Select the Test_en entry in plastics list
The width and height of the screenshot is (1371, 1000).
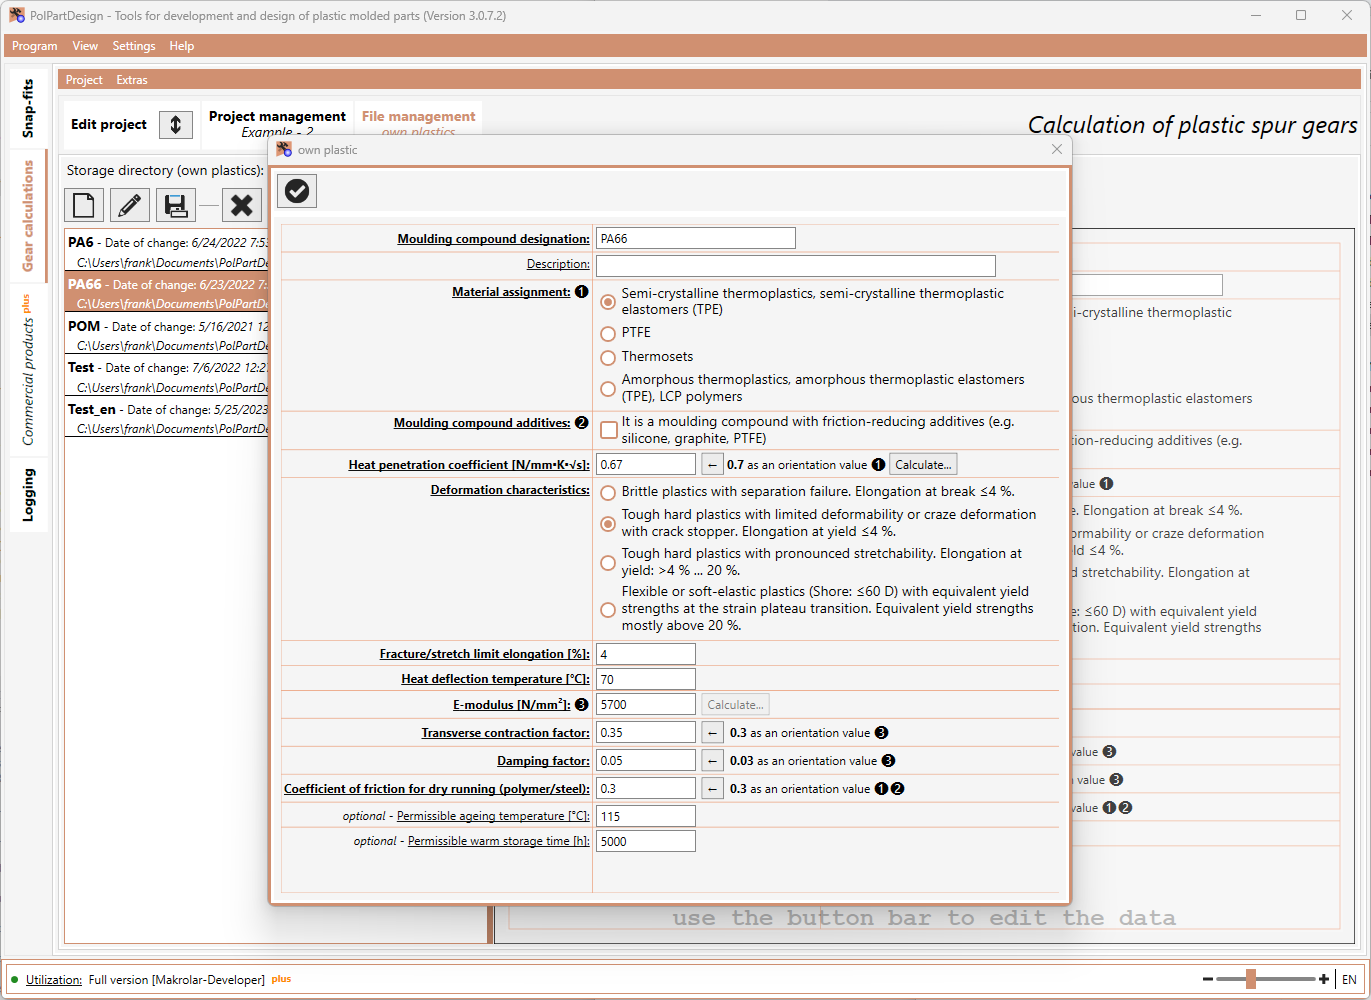167,418
